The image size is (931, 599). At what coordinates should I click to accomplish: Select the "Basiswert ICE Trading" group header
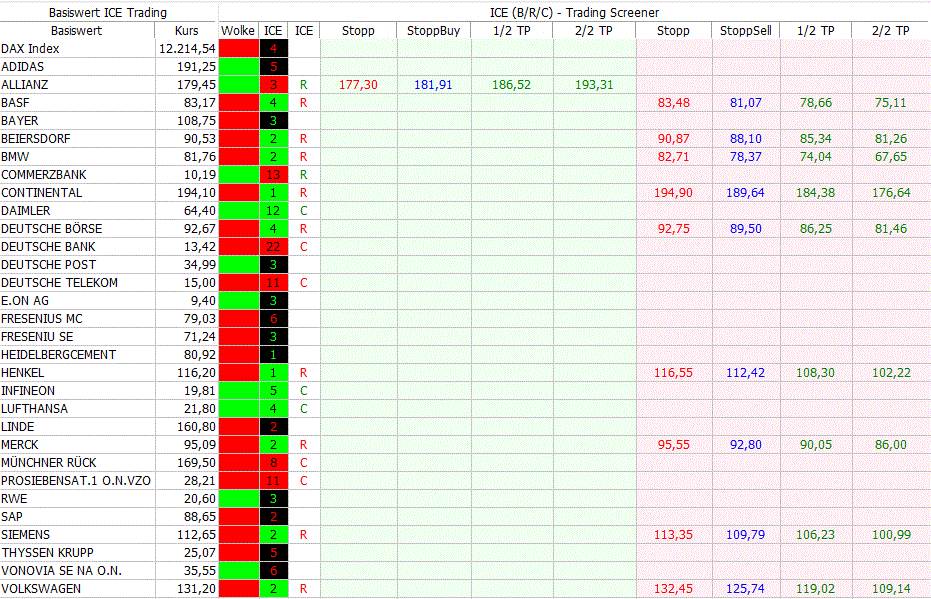coord(107,12)
